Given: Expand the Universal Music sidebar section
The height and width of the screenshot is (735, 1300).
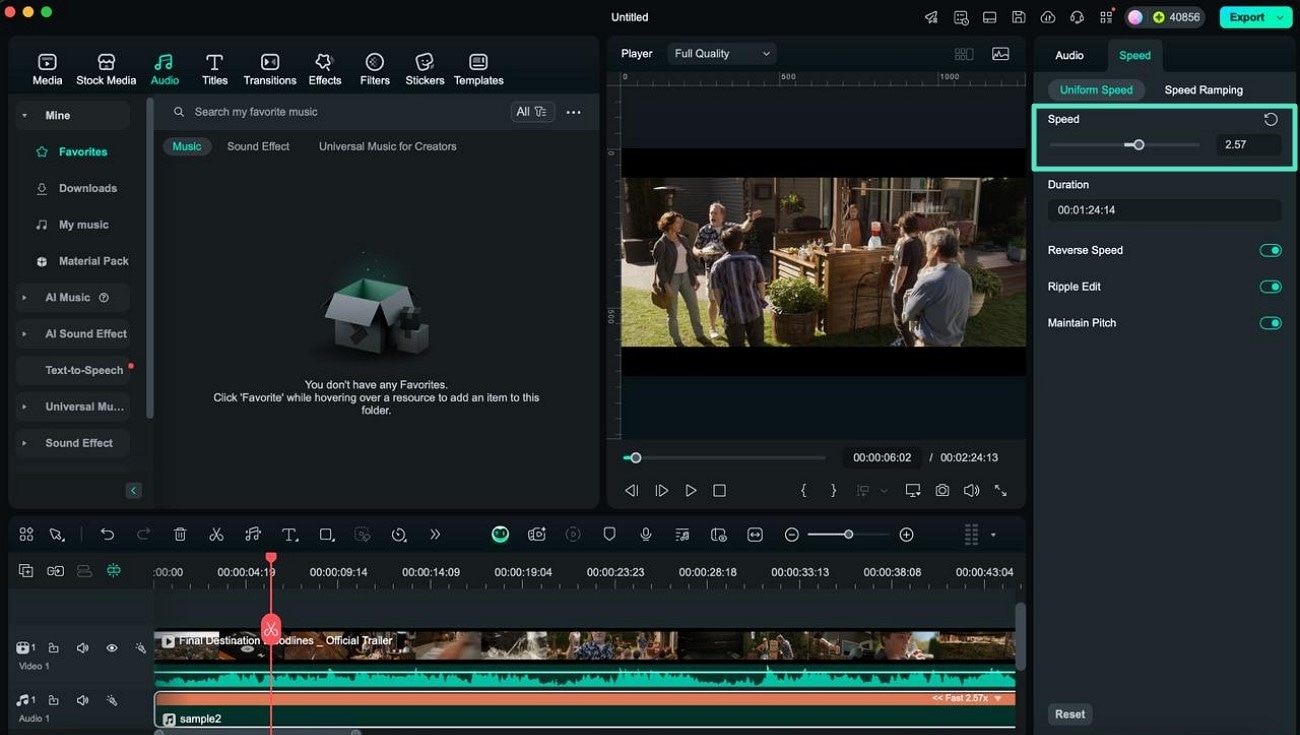Looking at the screenshot, I should pyautogui.click(x=24, y=407).
